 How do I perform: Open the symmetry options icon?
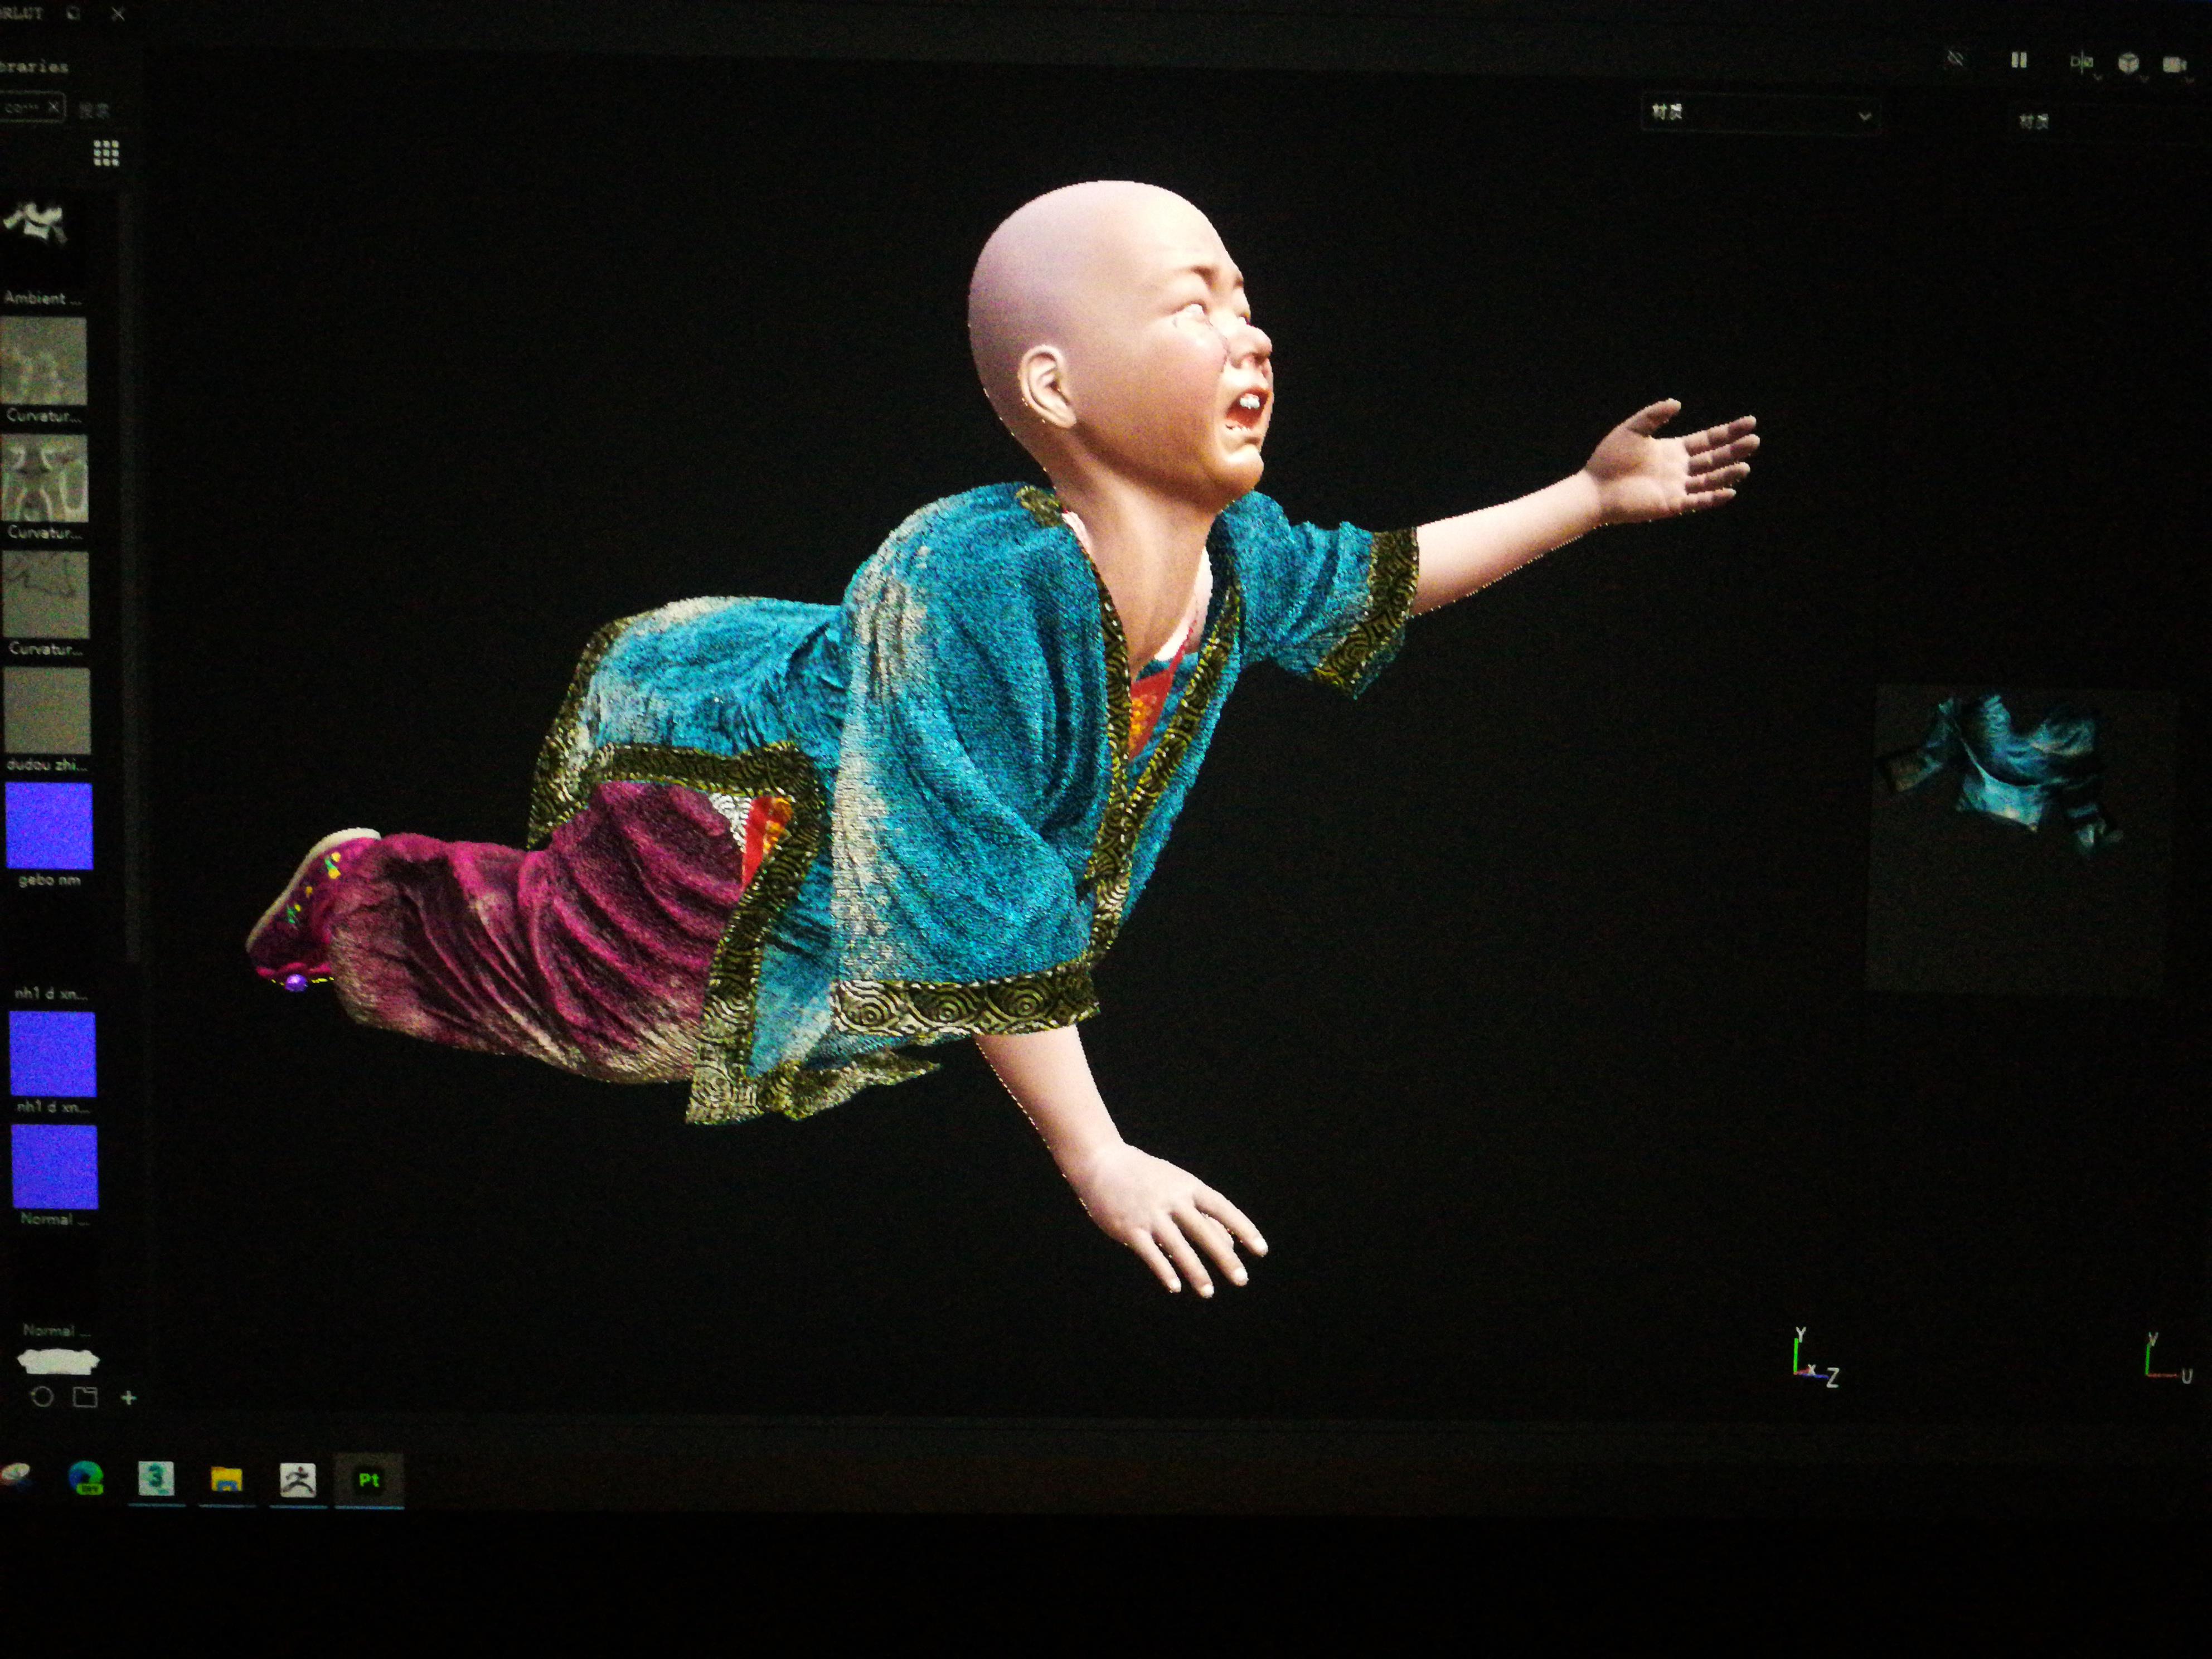[x=2081, y=63]
